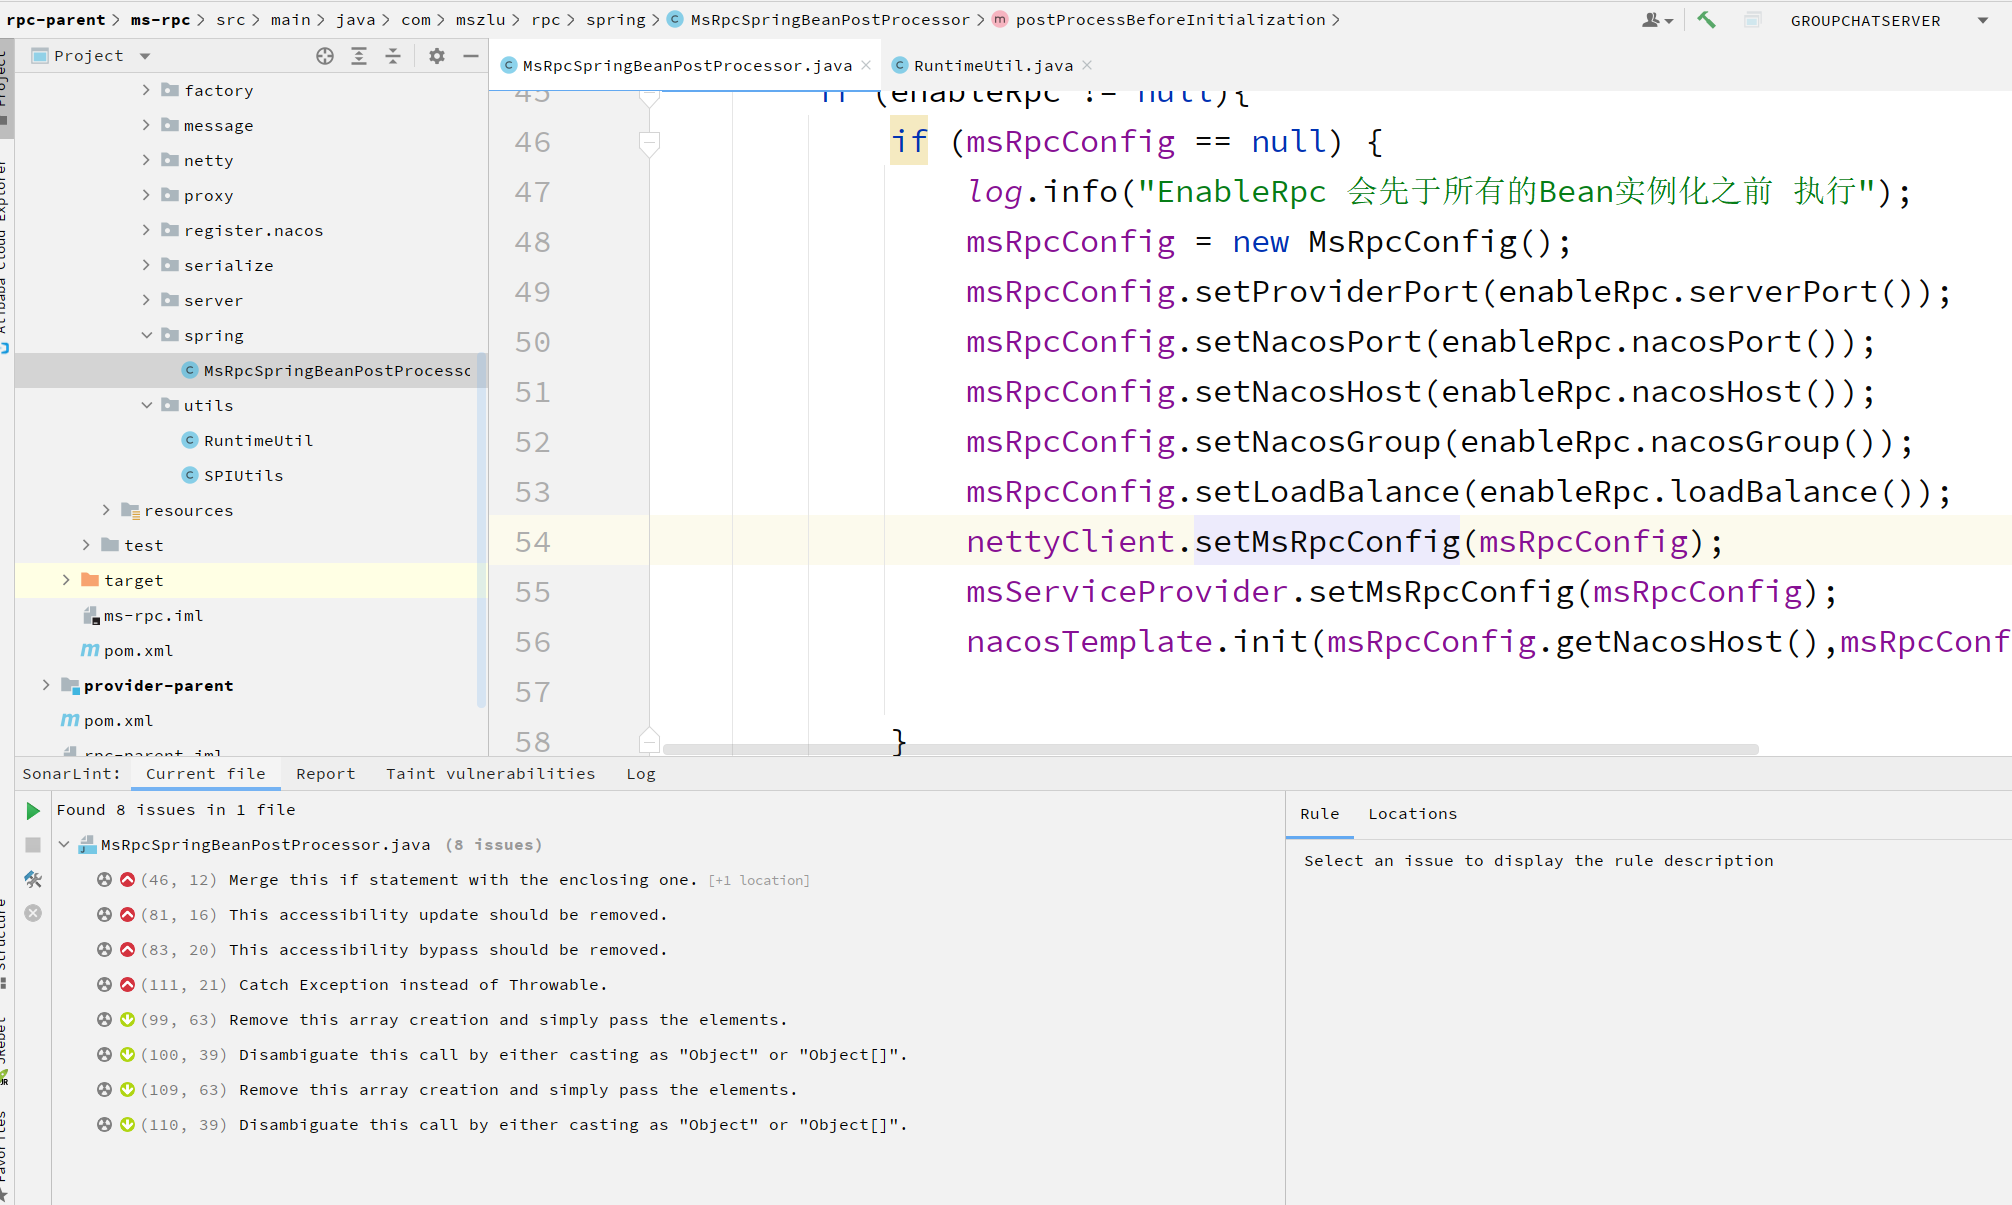Screen dimensions: 2012x1205
Task: Expand the target folder
Action: [66, 580]
